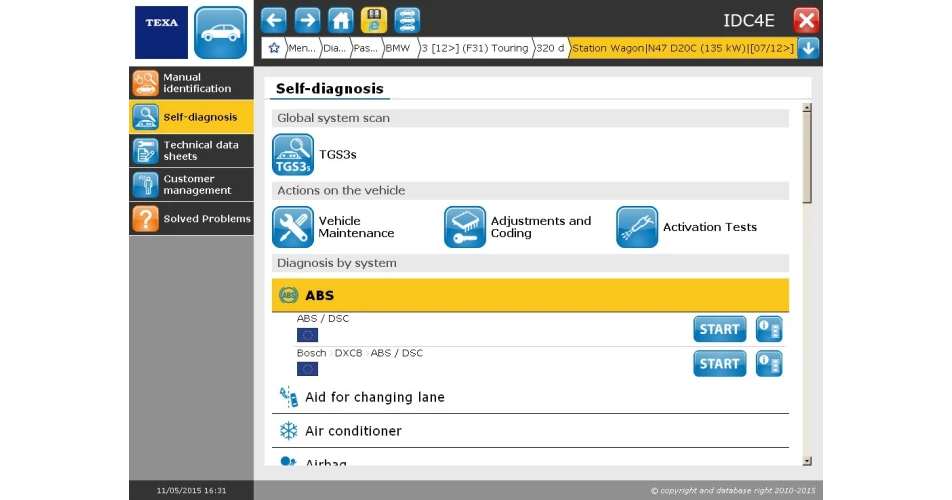Open the Home screen
952x500 pixels.
tap(341, 20)
